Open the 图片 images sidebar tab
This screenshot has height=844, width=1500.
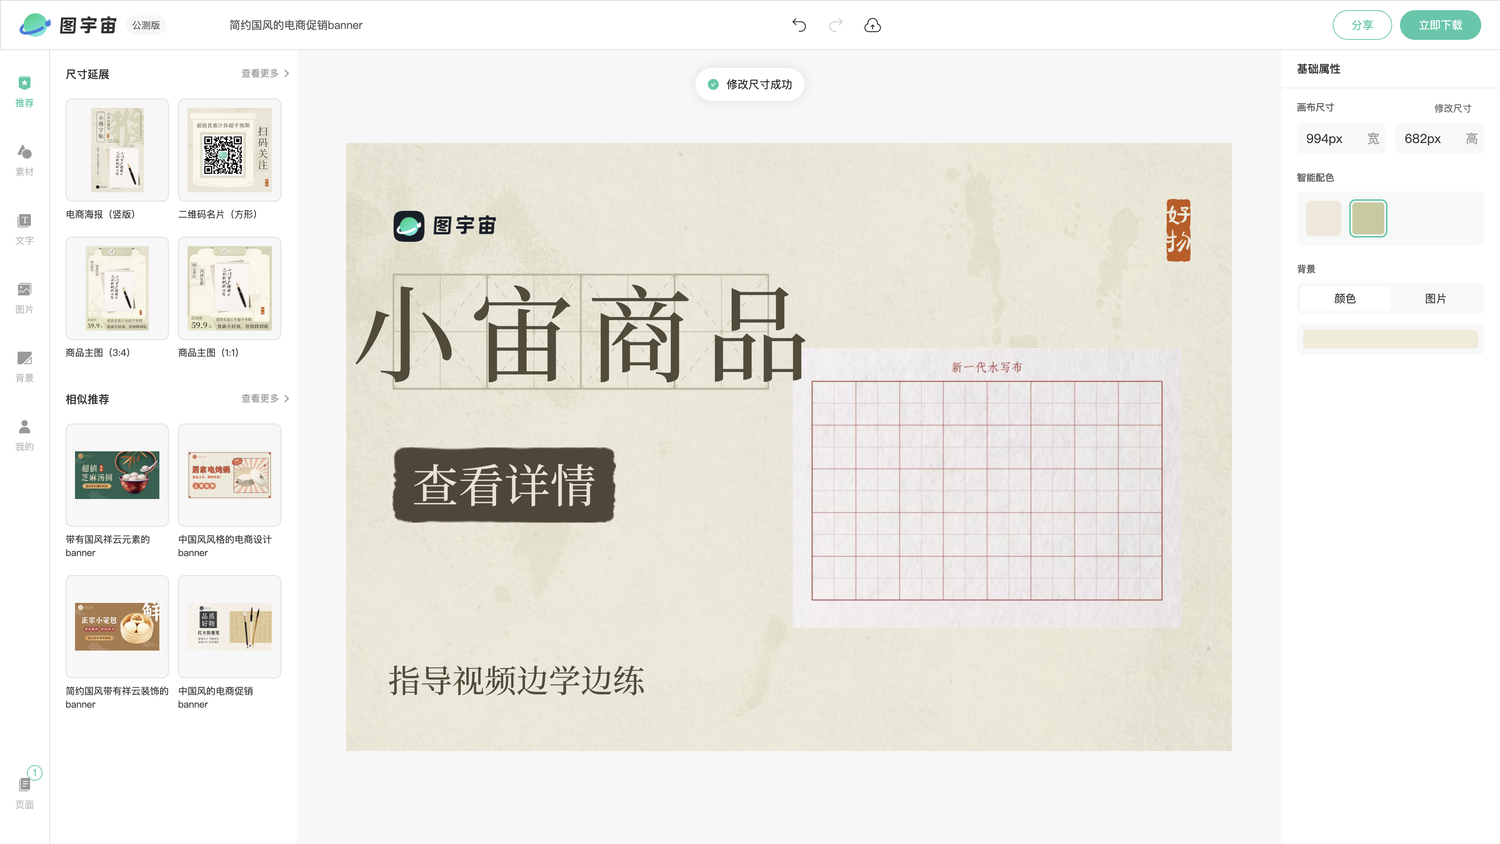[24, 298]
